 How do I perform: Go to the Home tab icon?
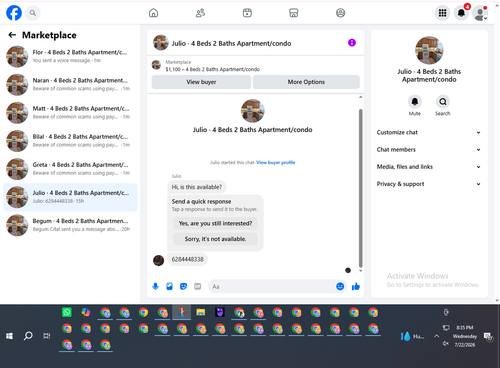click(x=153, y=13)
